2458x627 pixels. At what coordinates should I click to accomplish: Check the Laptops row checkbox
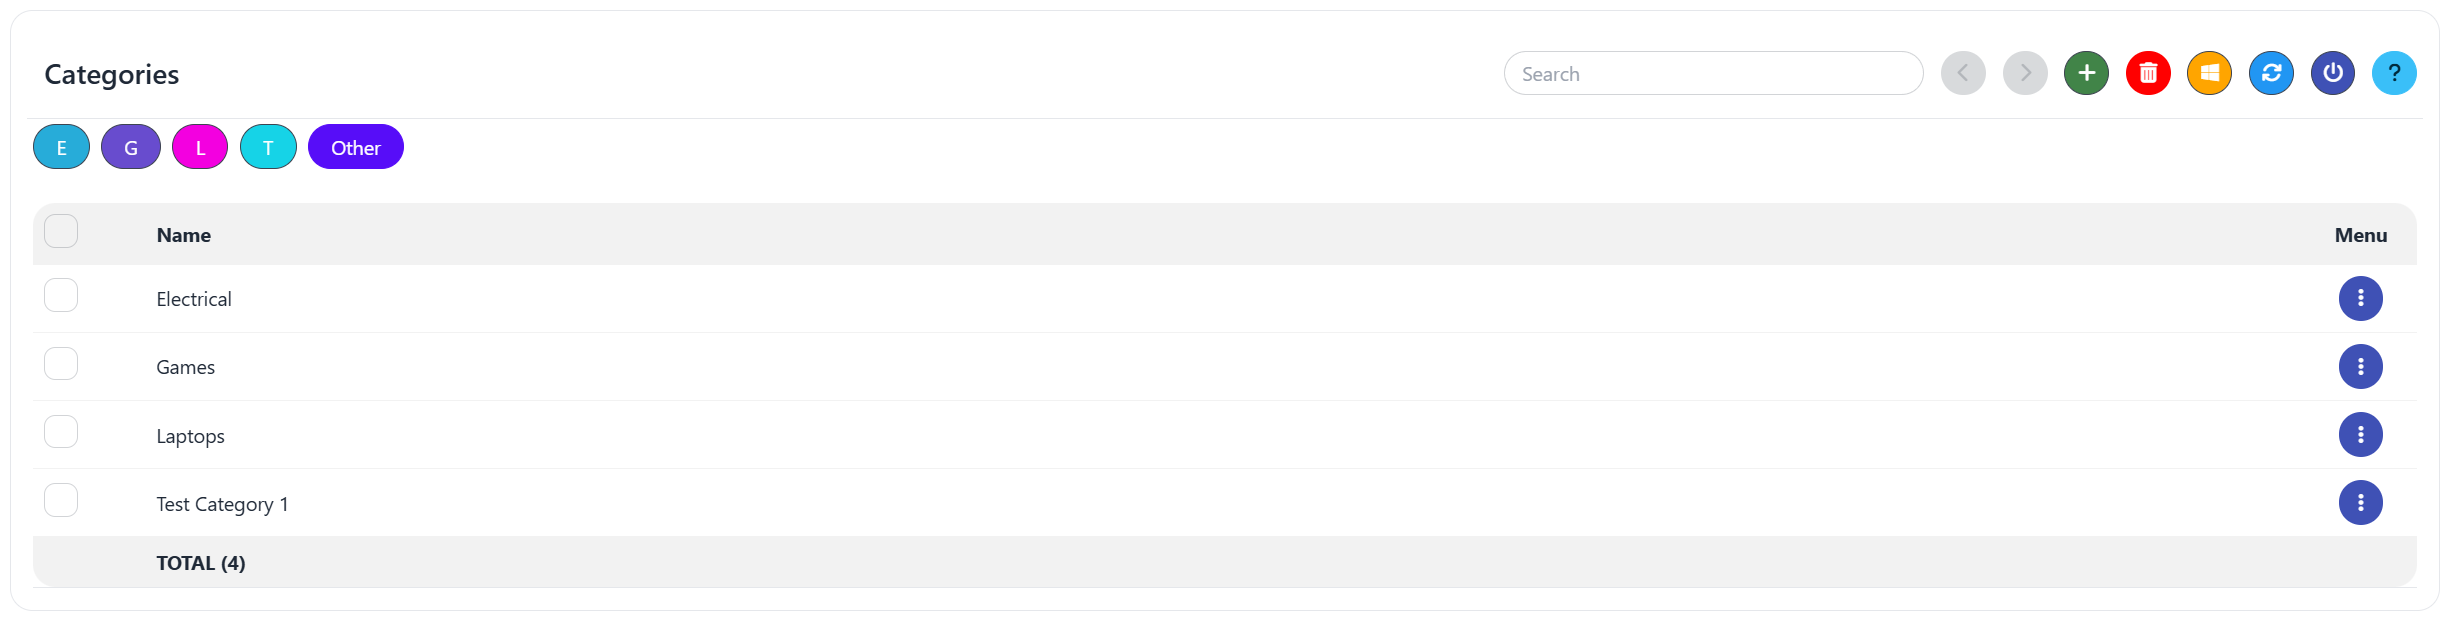(x=61, y=432)
